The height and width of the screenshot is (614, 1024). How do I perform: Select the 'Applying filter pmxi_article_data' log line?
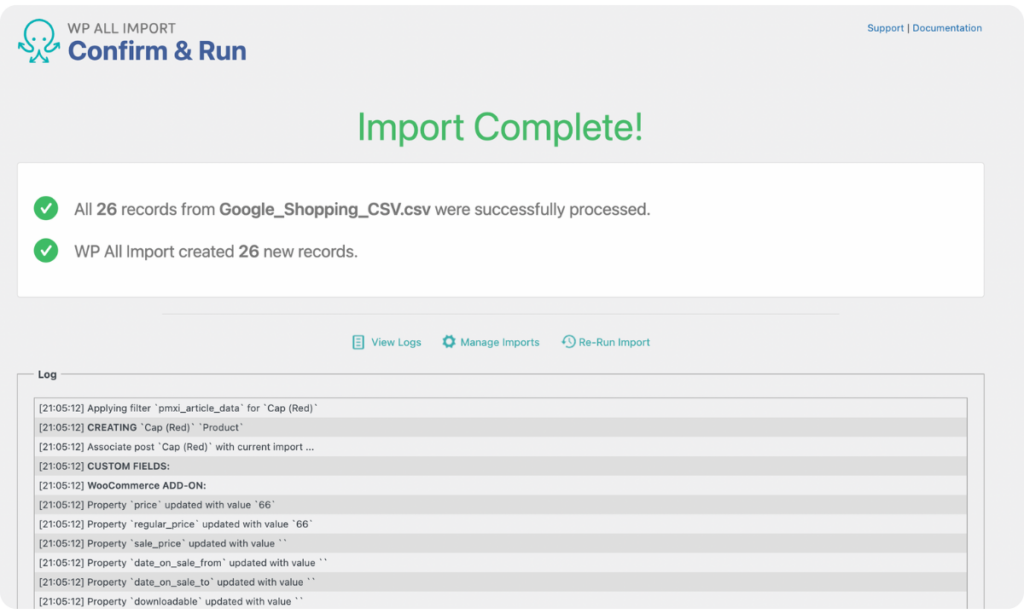pyautogui.click(x=500, y=408)
